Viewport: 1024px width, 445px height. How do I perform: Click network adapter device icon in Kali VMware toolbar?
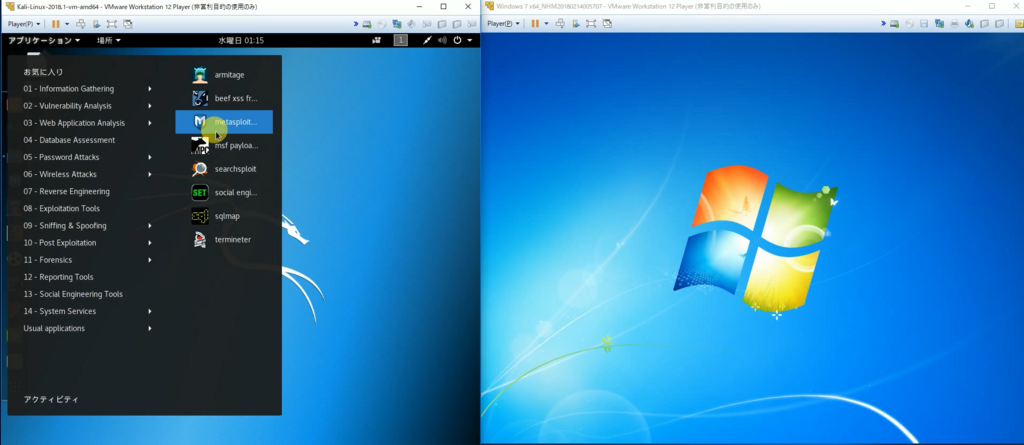click(x=396, y=24)
